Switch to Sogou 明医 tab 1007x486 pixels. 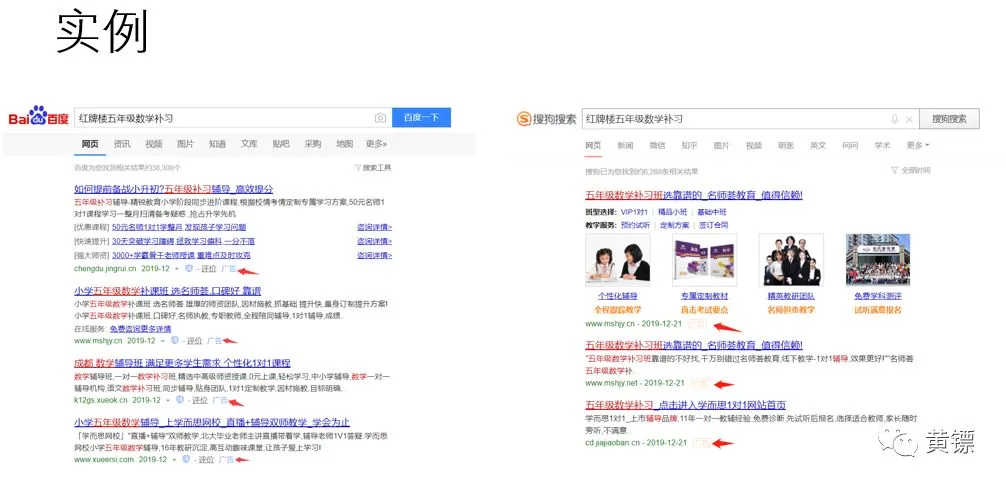coord(785,146)
